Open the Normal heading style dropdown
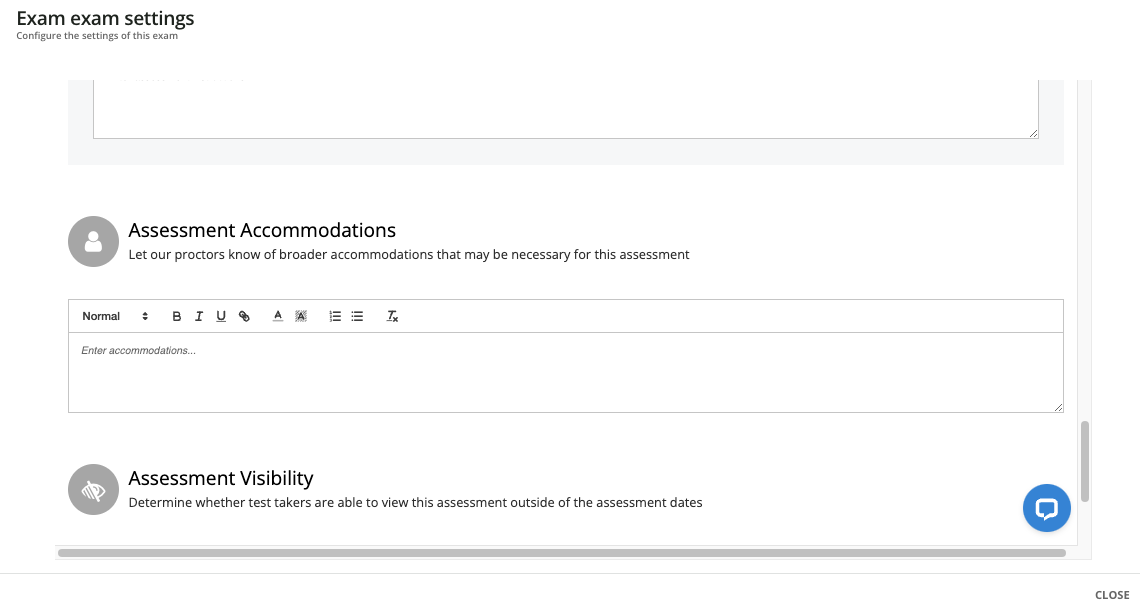The image size is (1140, 610). [x=115, y=316]
